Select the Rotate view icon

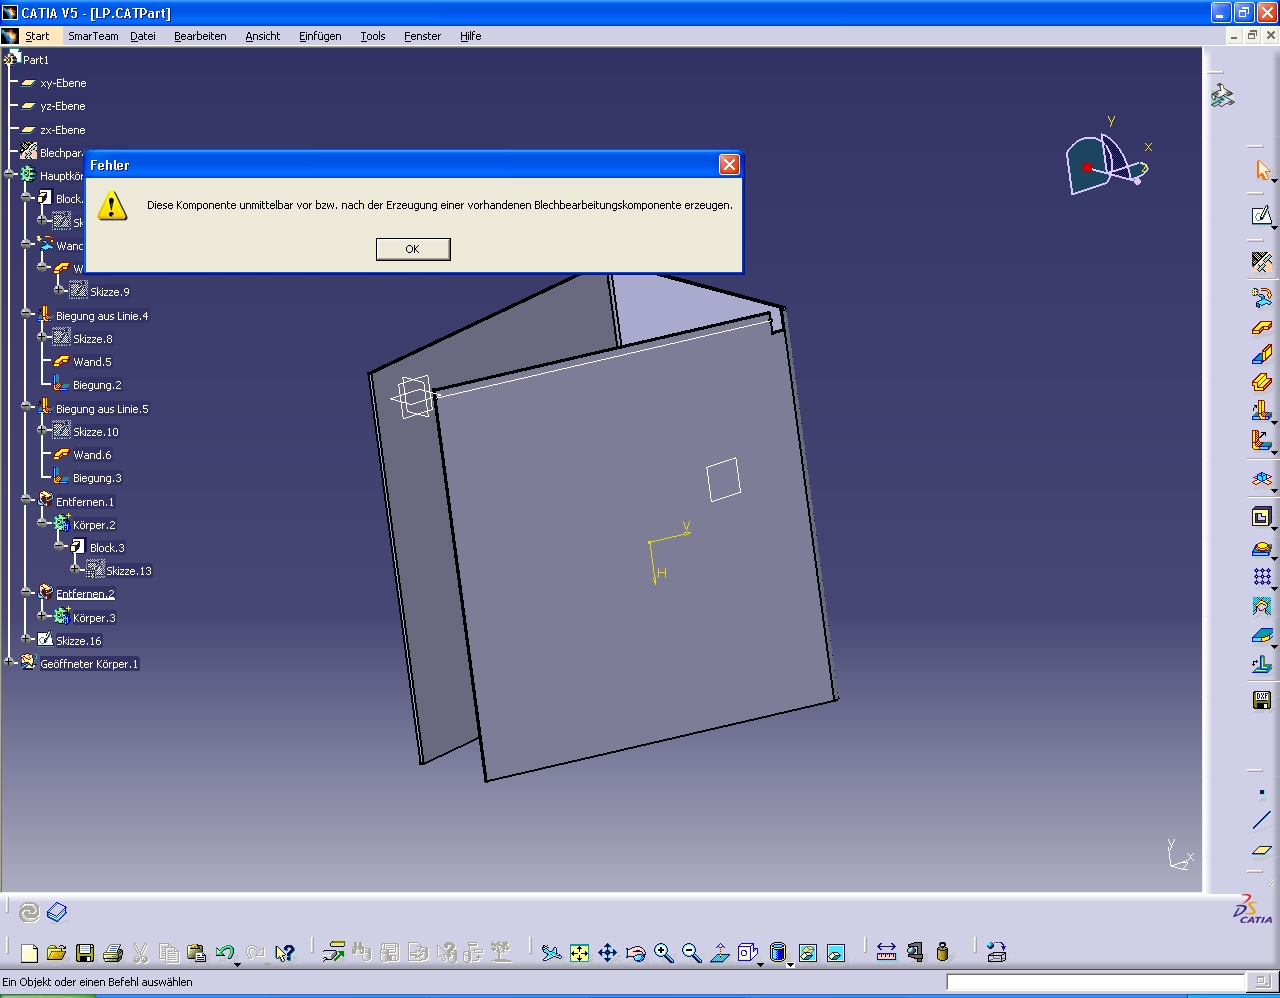tap(635, 953)
